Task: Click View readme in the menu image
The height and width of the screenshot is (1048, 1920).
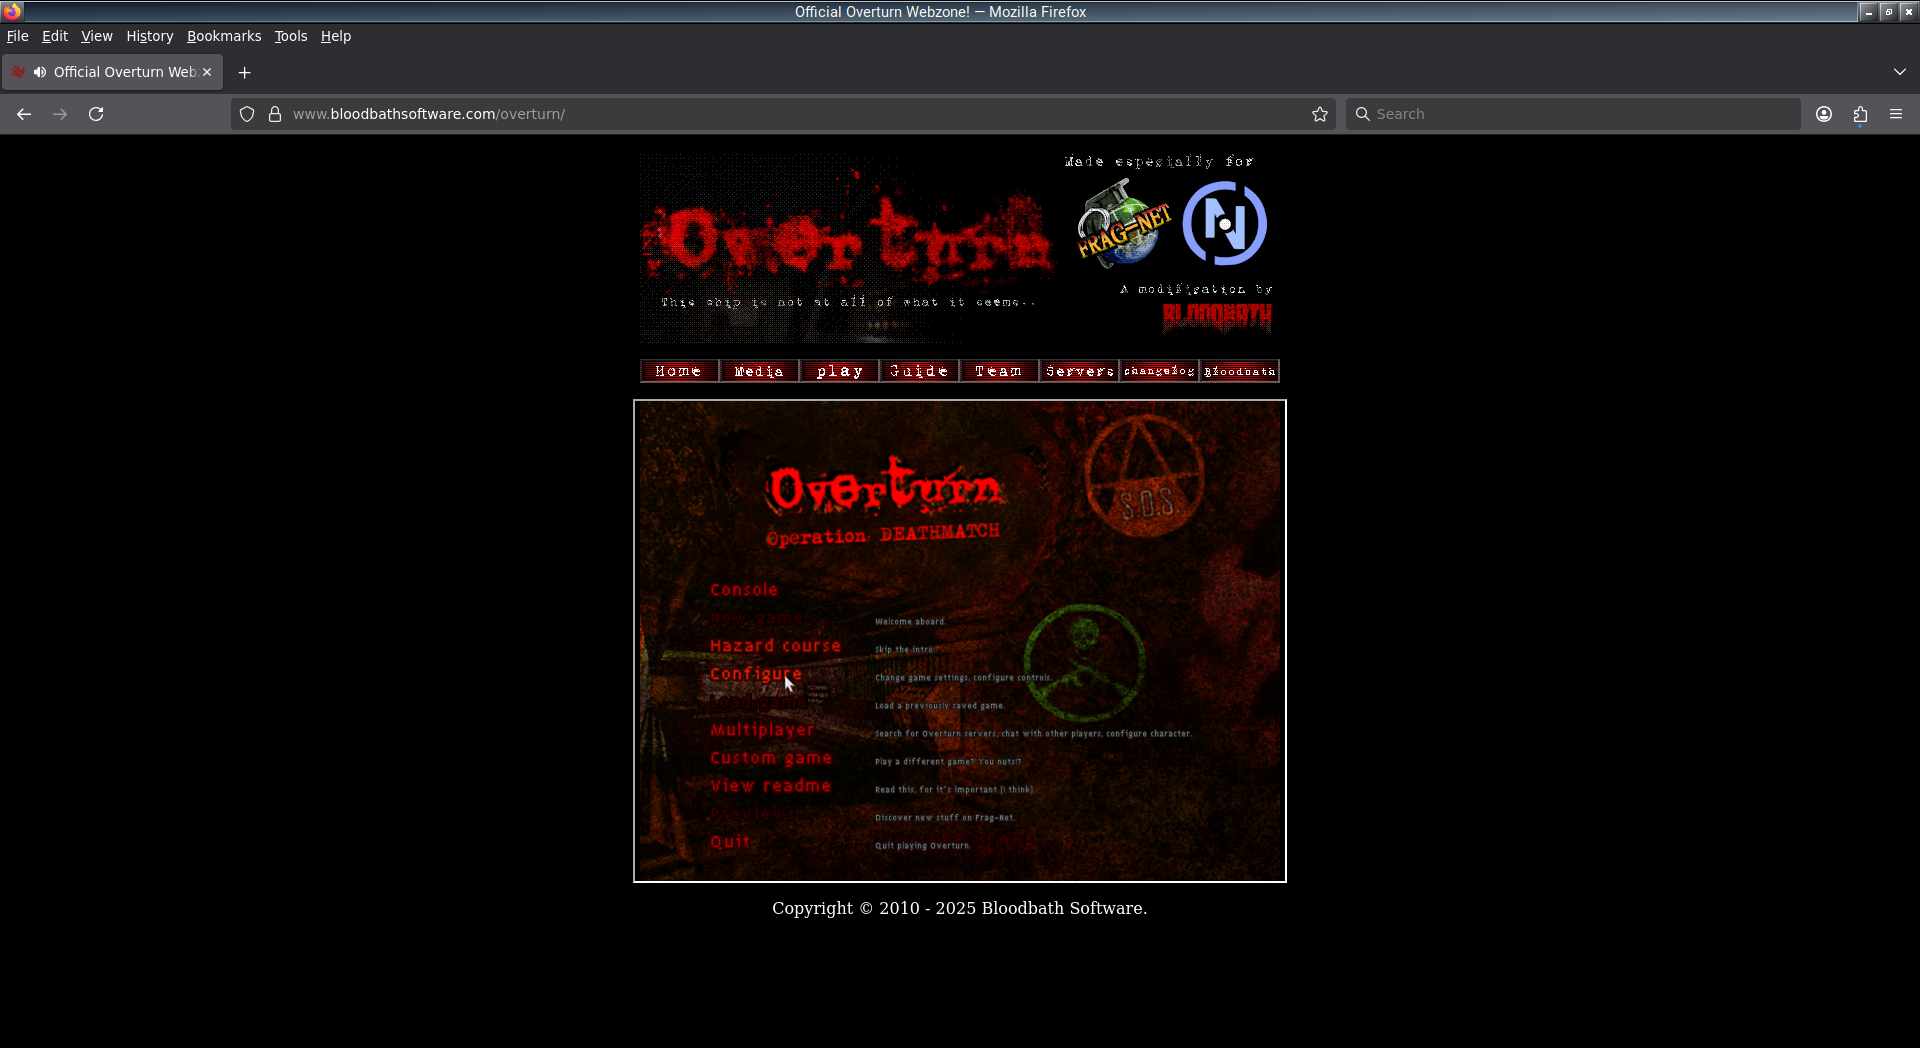Action: coord(770,786)
